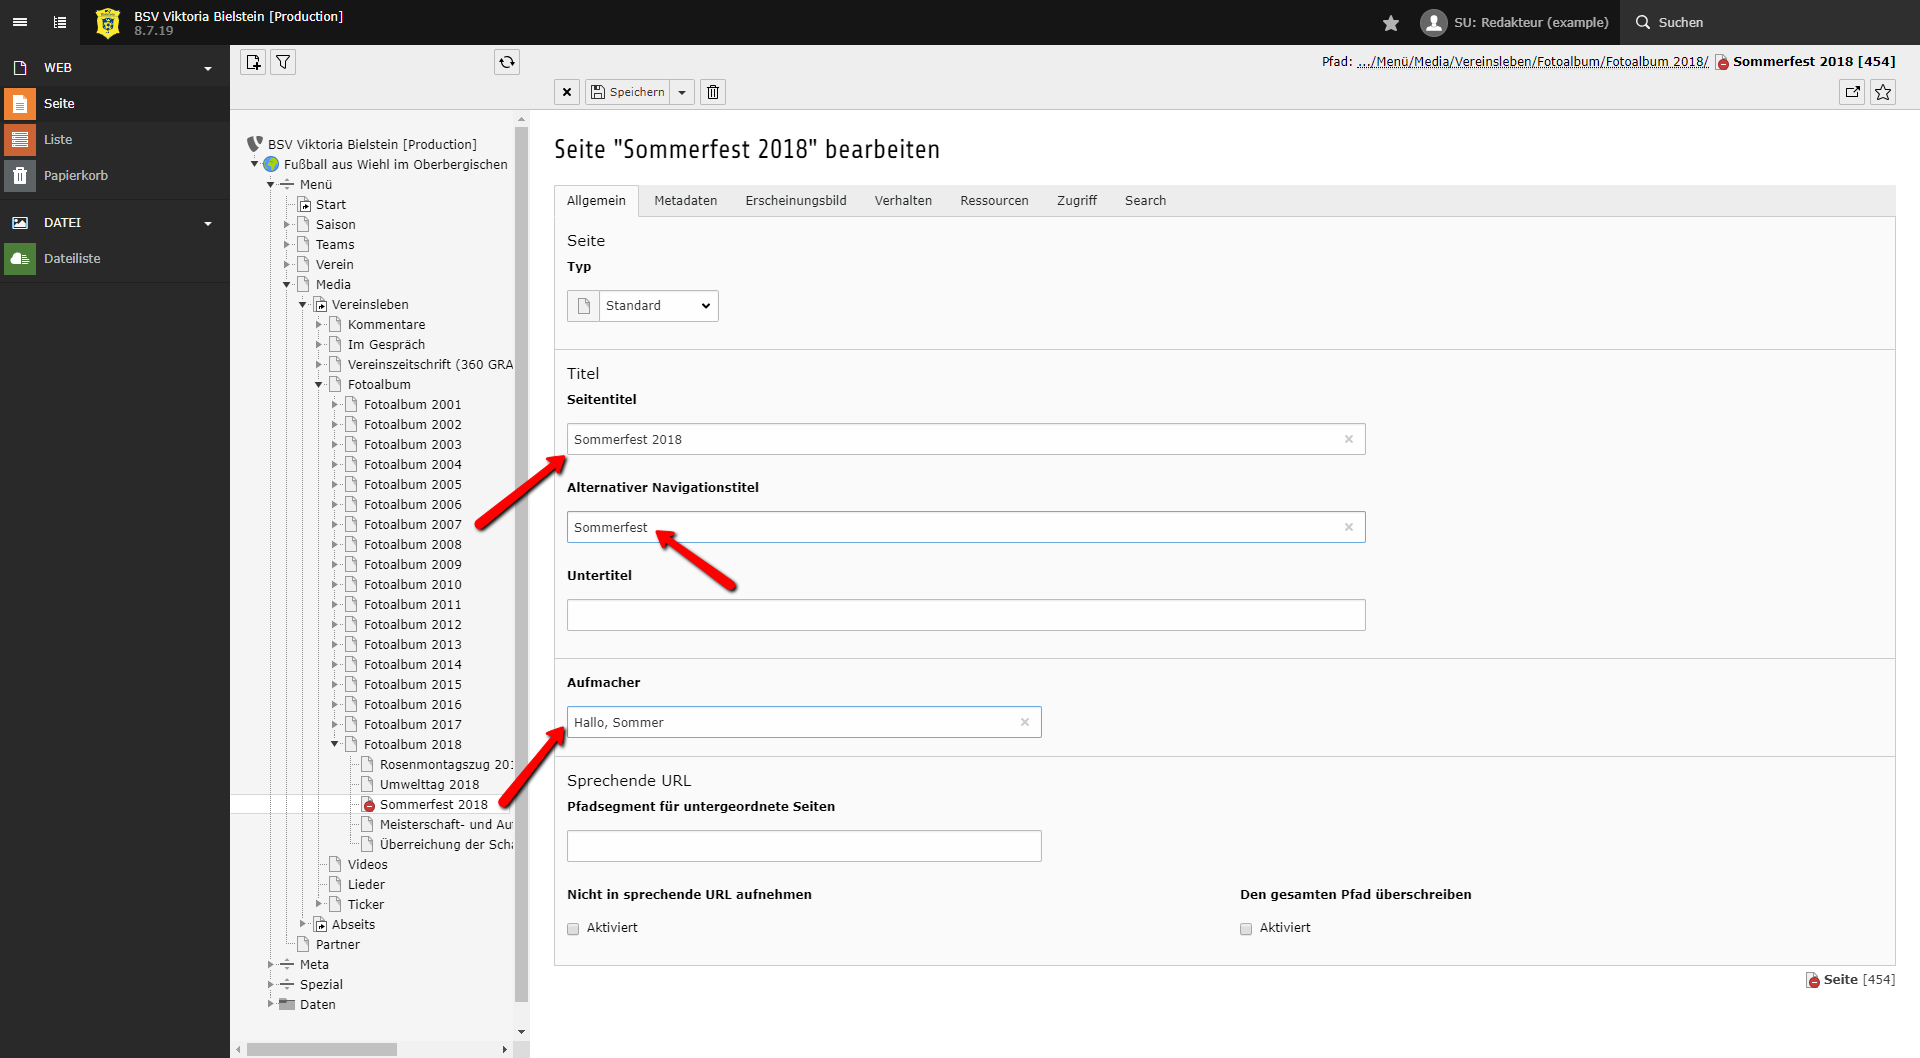This screenshot has height=1058, width=1920.
Task: Expand the Teams tree node
Action: coord(287,244)
